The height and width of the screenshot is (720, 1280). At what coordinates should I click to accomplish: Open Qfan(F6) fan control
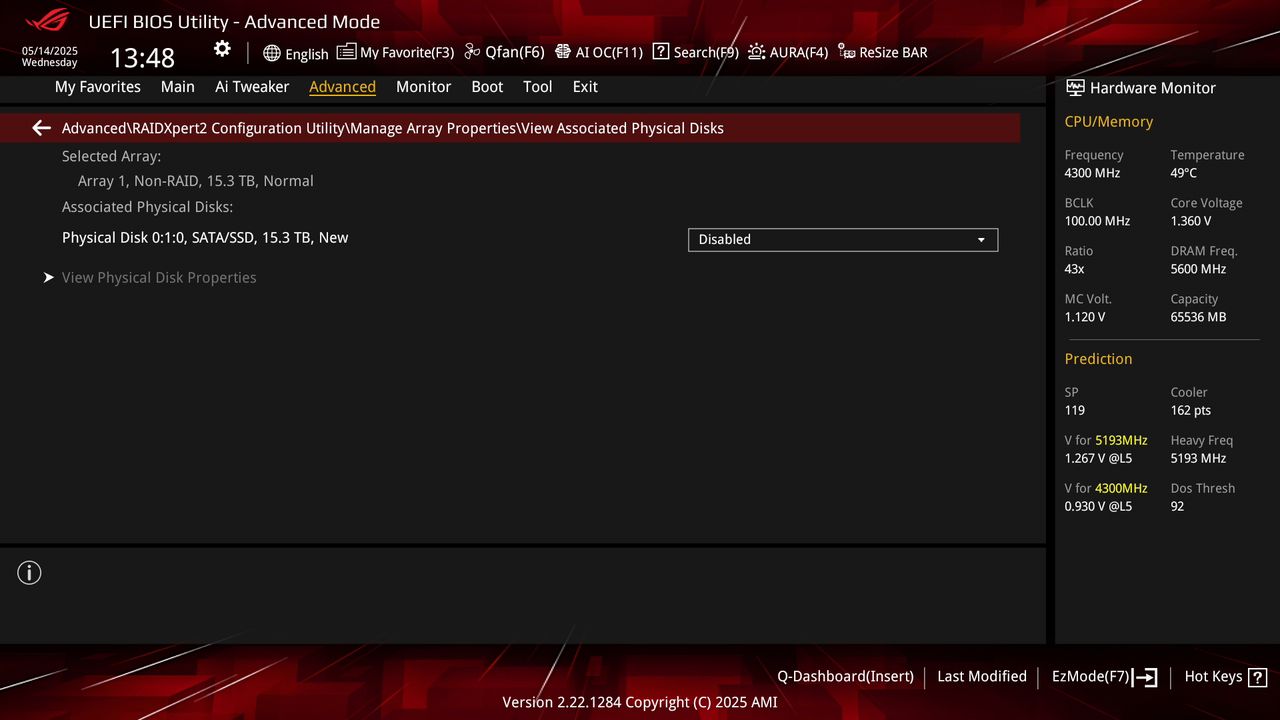tap(505, 52)
